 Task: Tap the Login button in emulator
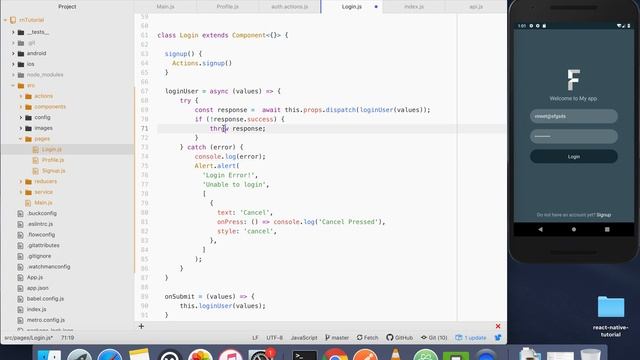click(573, 156)
